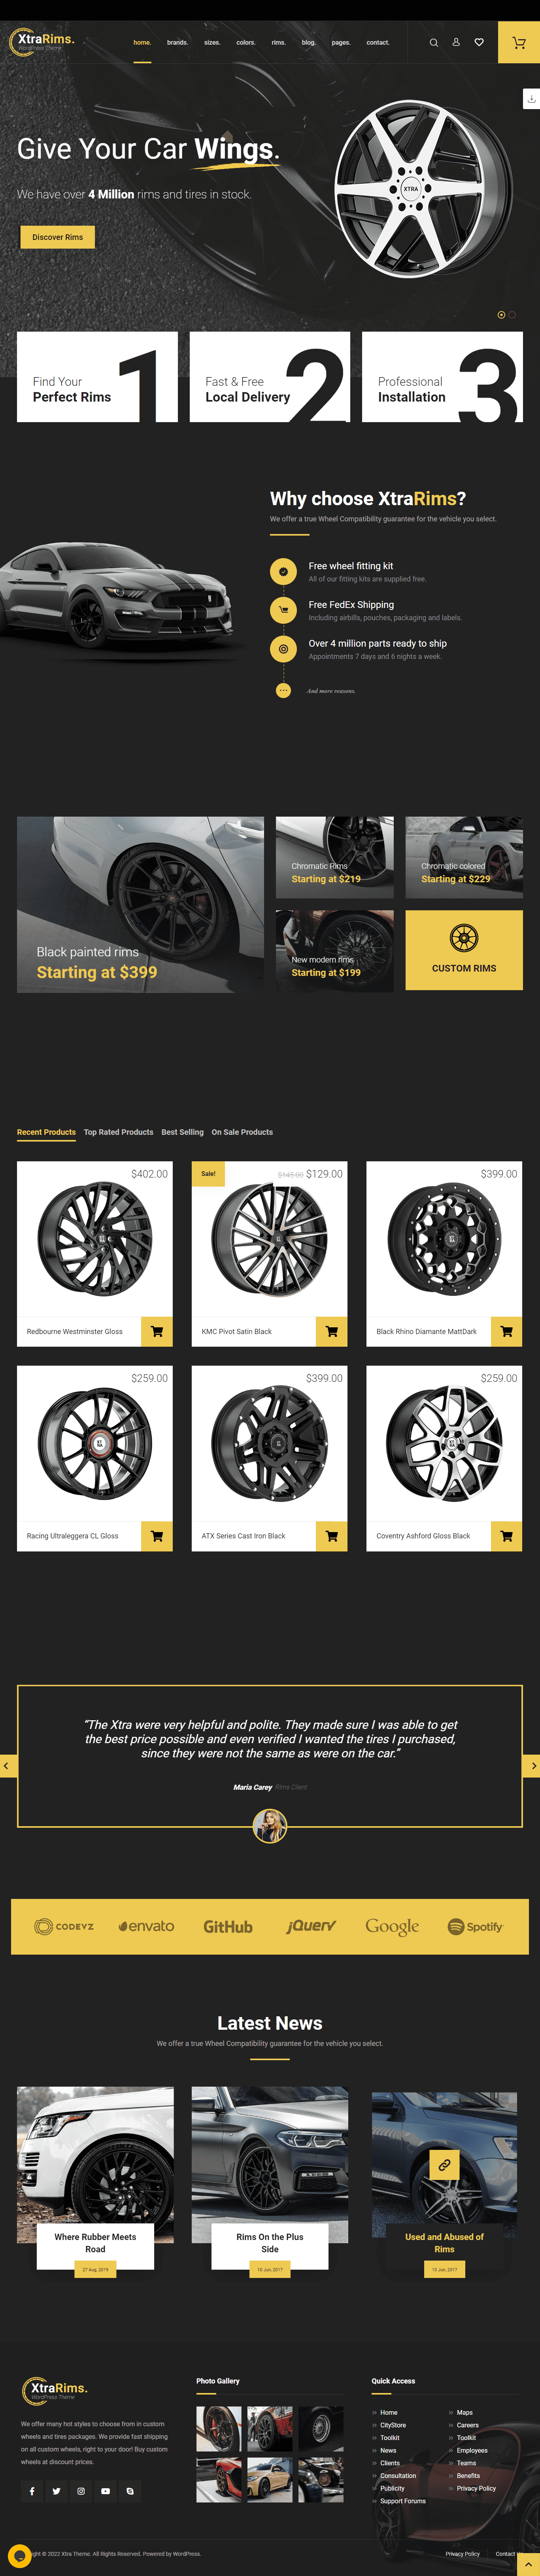Screen dimensions: 540x2576
Task: Show next testimonial with right arrow
Action: [532, 1766]
